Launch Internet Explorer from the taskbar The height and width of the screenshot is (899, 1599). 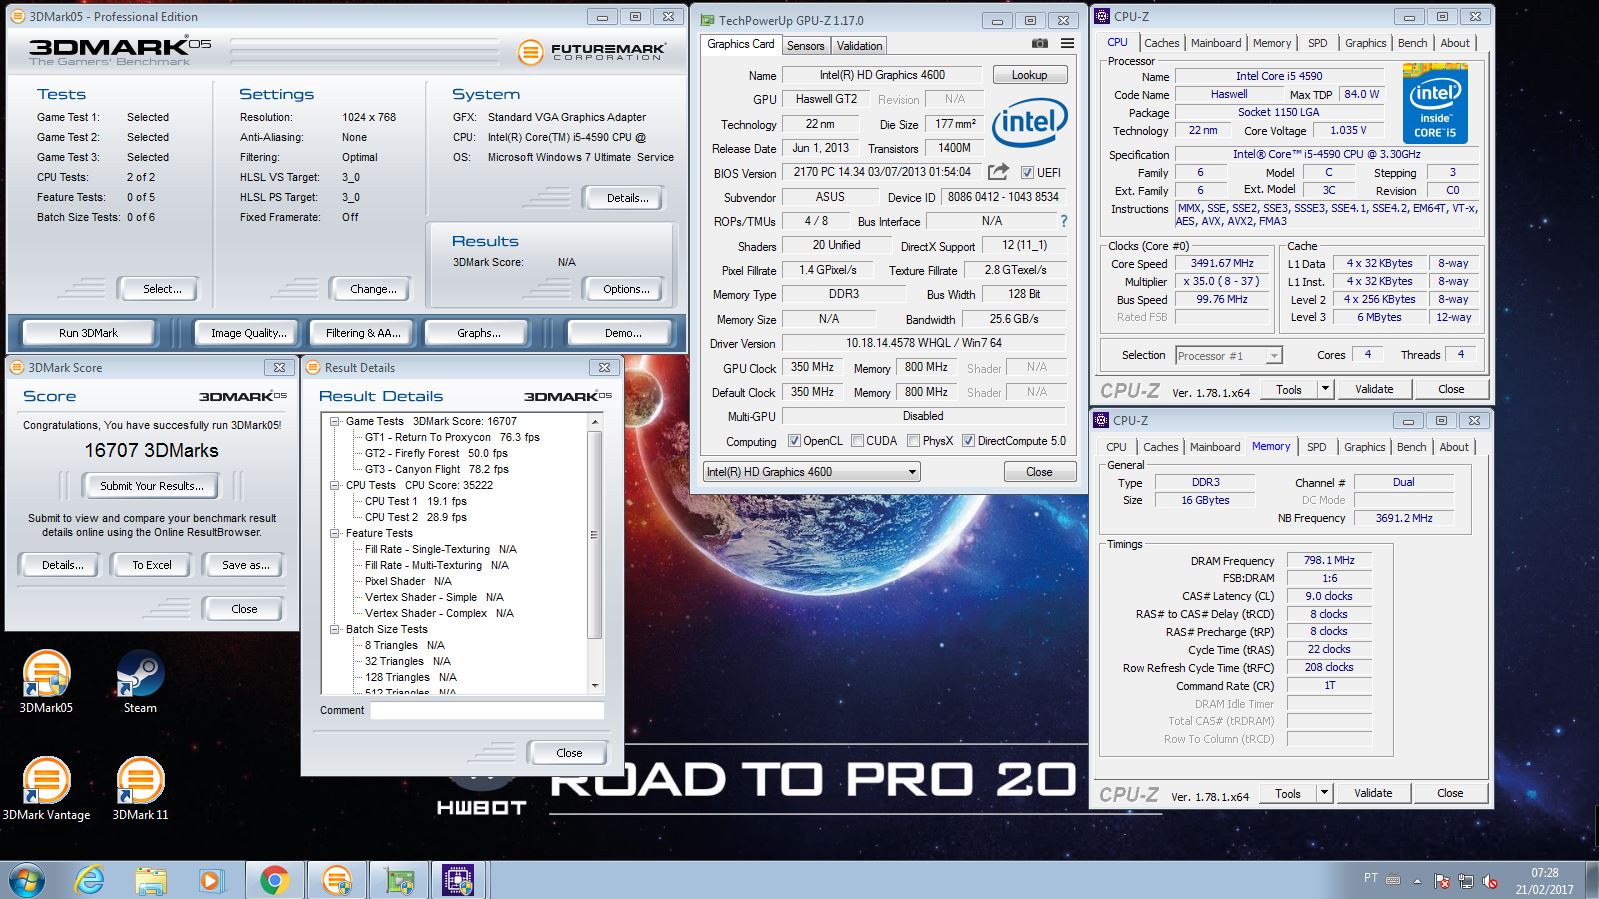[x=90, y=880]
